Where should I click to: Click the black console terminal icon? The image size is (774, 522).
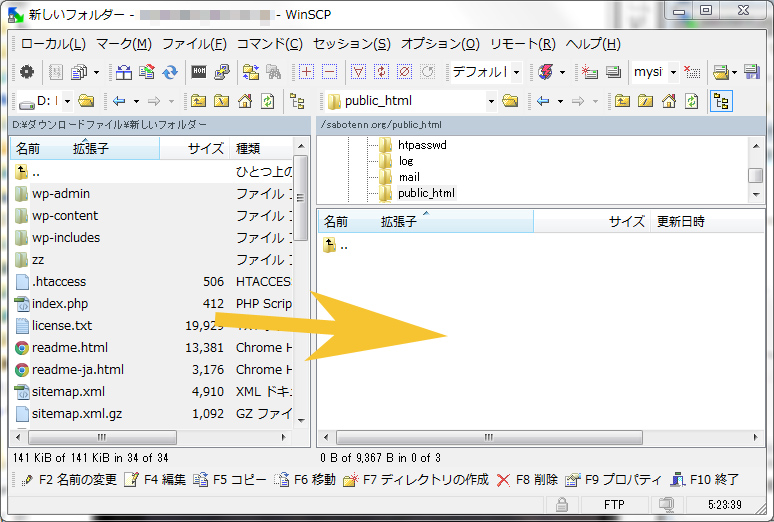(x=198, y=72)
